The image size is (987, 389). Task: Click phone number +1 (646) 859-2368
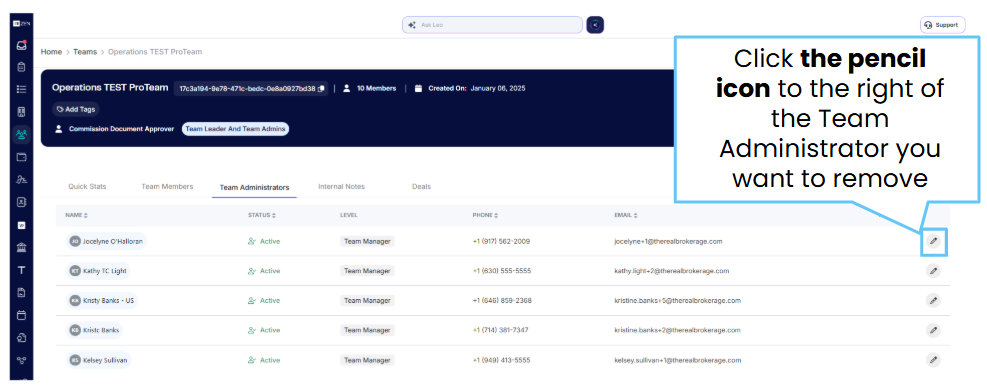coord(502,300)
